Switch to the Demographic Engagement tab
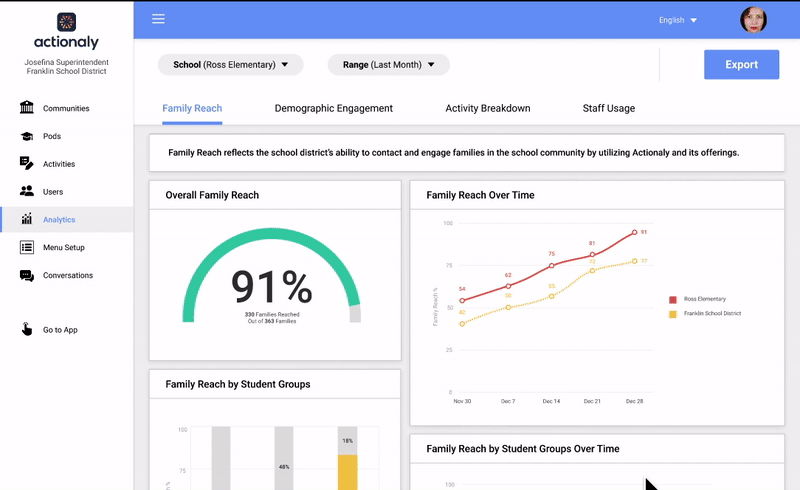The height and width of the screenshot is (490, 800). 334,108
